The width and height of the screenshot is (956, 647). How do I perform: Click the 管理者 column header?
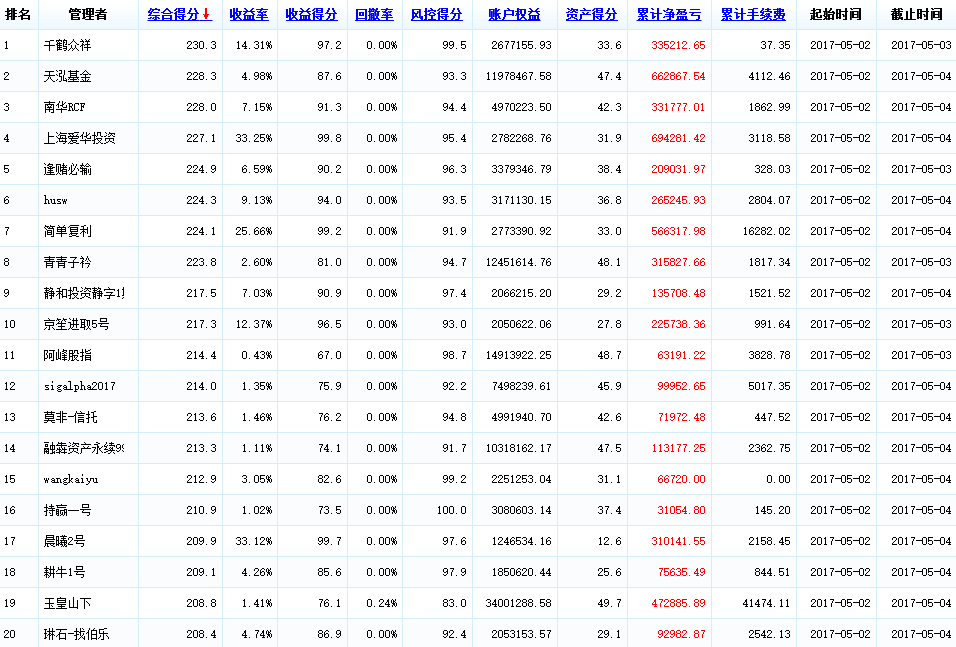[x=88, y=14]
